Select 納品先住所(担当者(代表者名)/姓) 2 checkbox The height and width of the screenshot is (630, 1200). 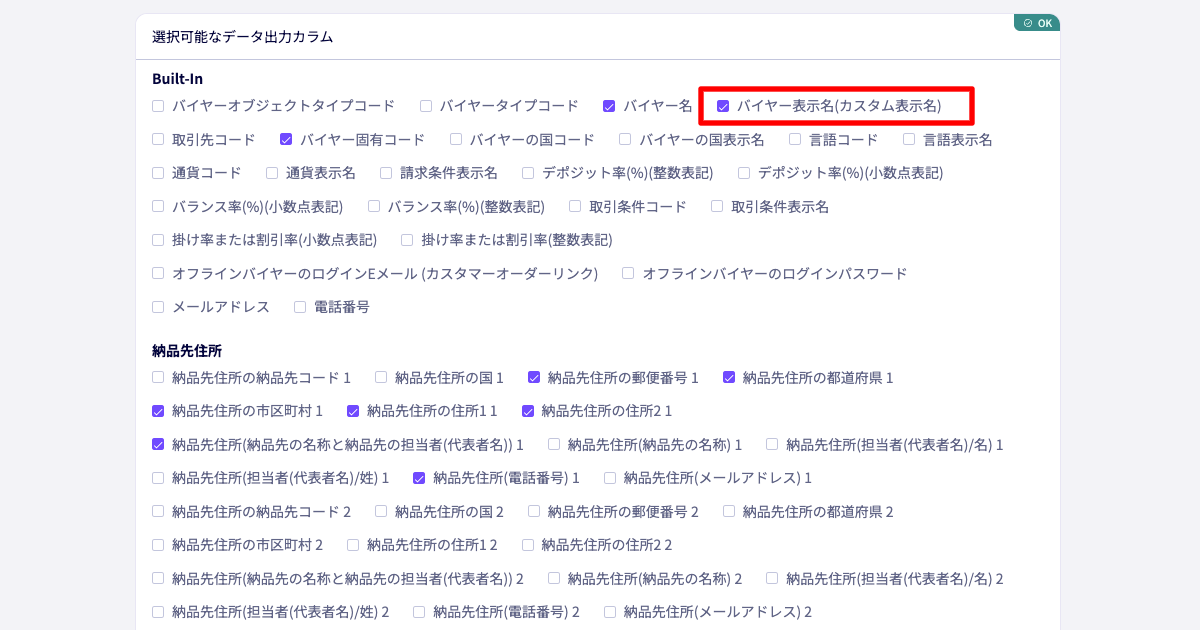point(158,612)
